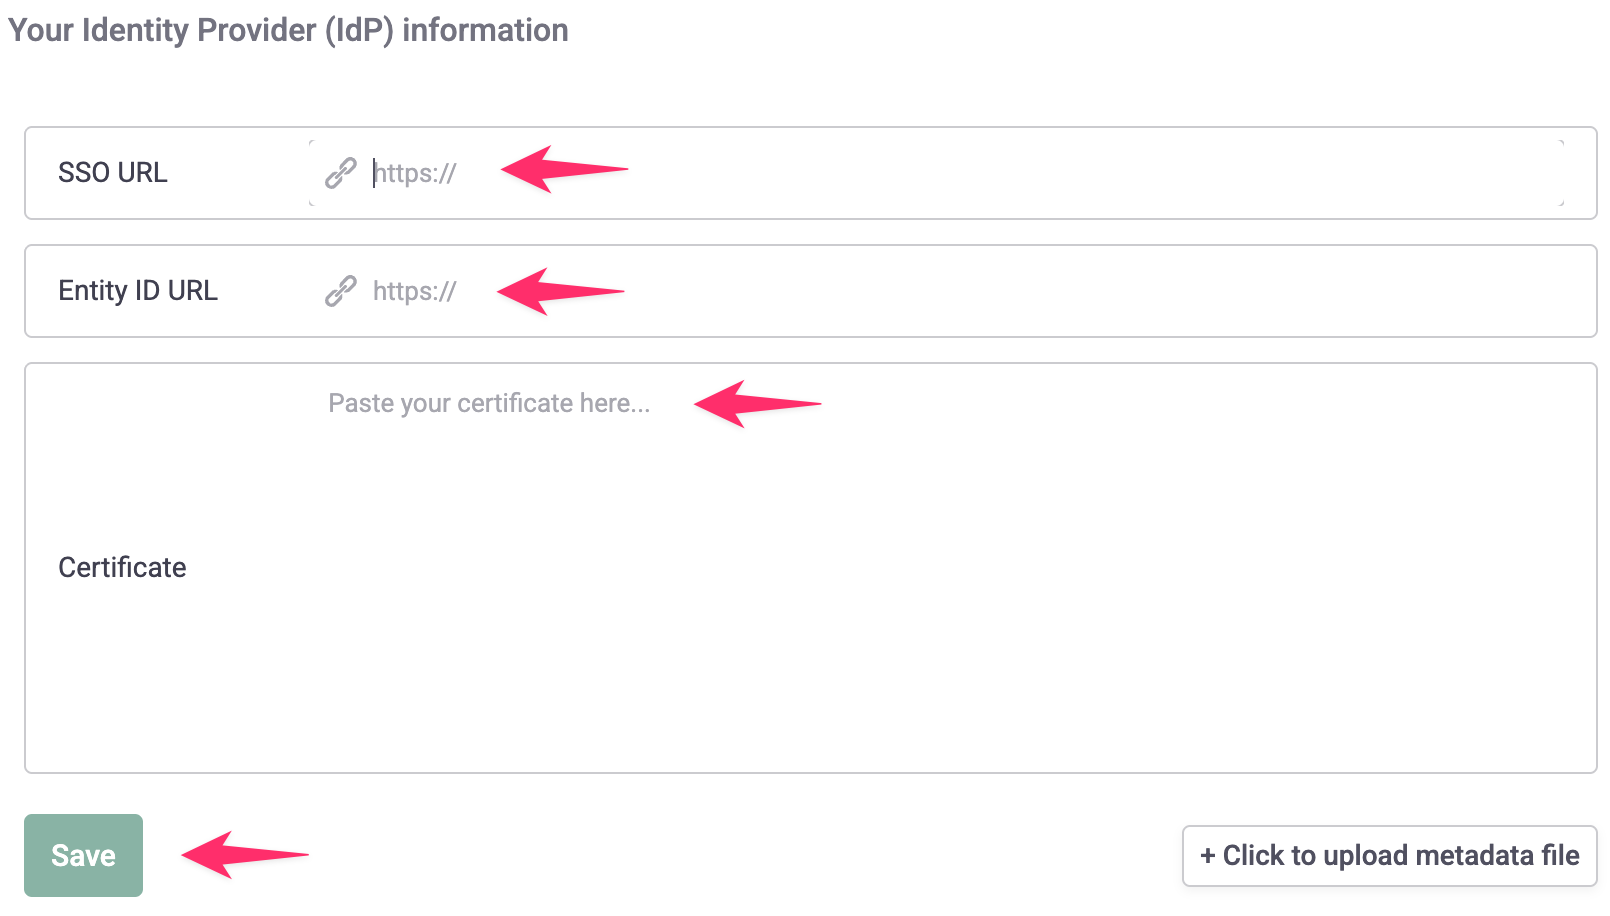Screen dimensions: 1610x916
Task: Click the 'Paste your certificate here...' placeholder text
Action: coord(489,403)
